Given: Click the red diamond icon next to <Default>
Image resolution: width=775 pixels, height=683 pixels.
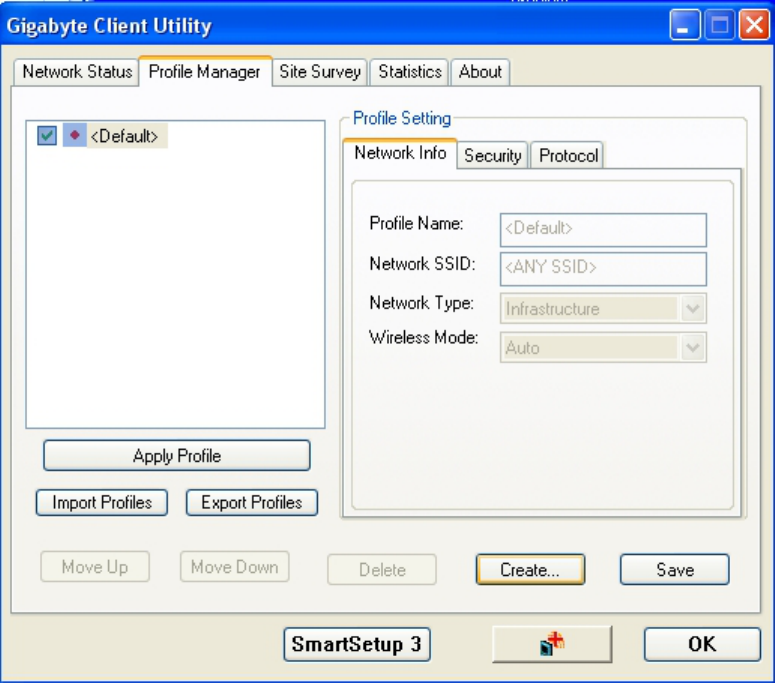Looking at the screenshot, I should 75,135.
